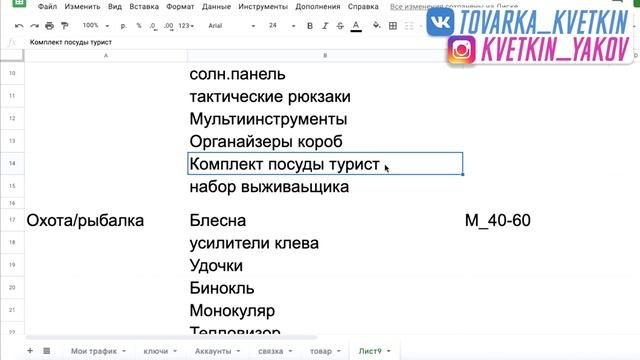Decrease decimal places (.0)
640x360 pixels.
tap(153, 26)
